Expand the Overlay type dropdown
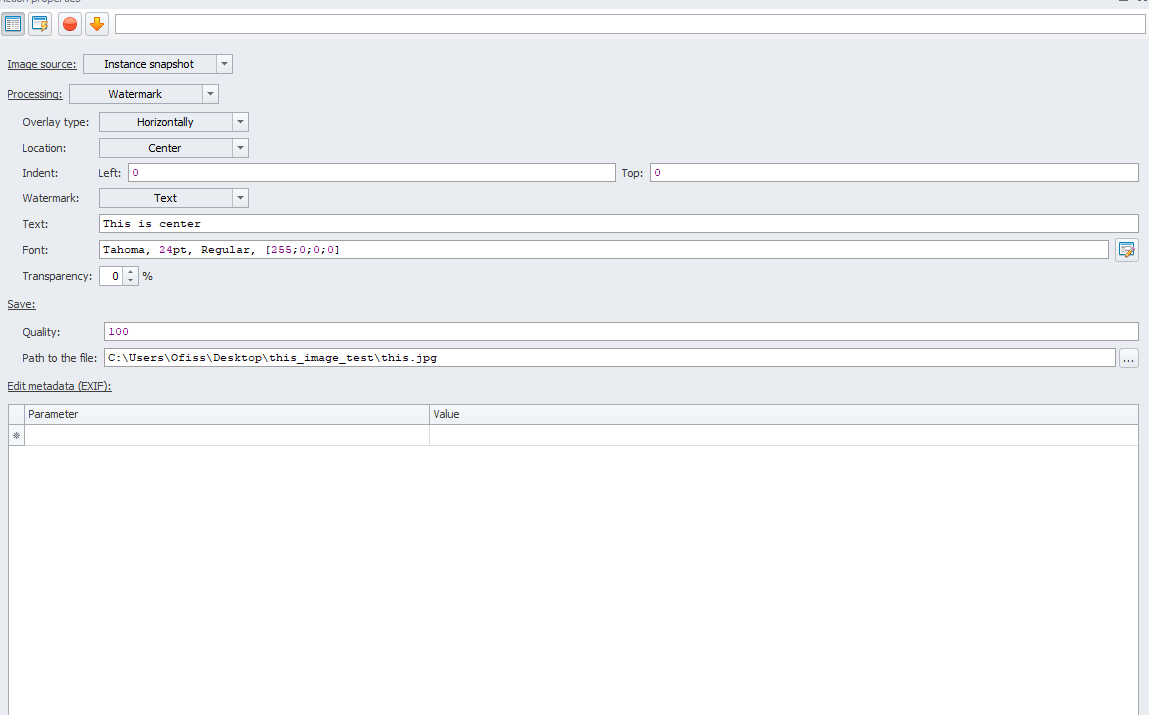 [240, 122]
